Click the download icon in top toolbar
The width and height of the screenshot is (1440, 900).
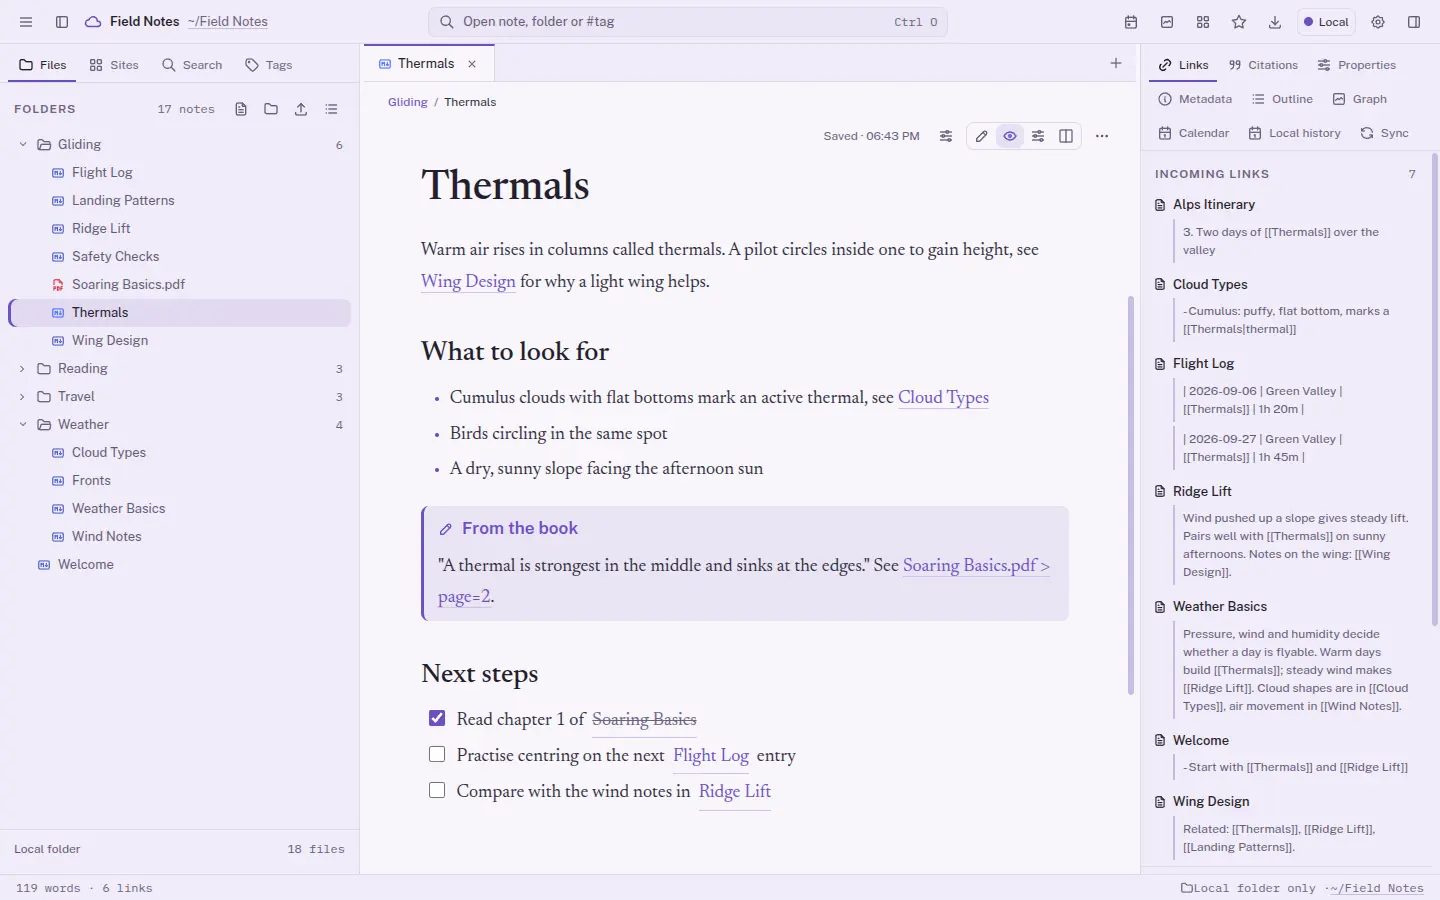1275,22
